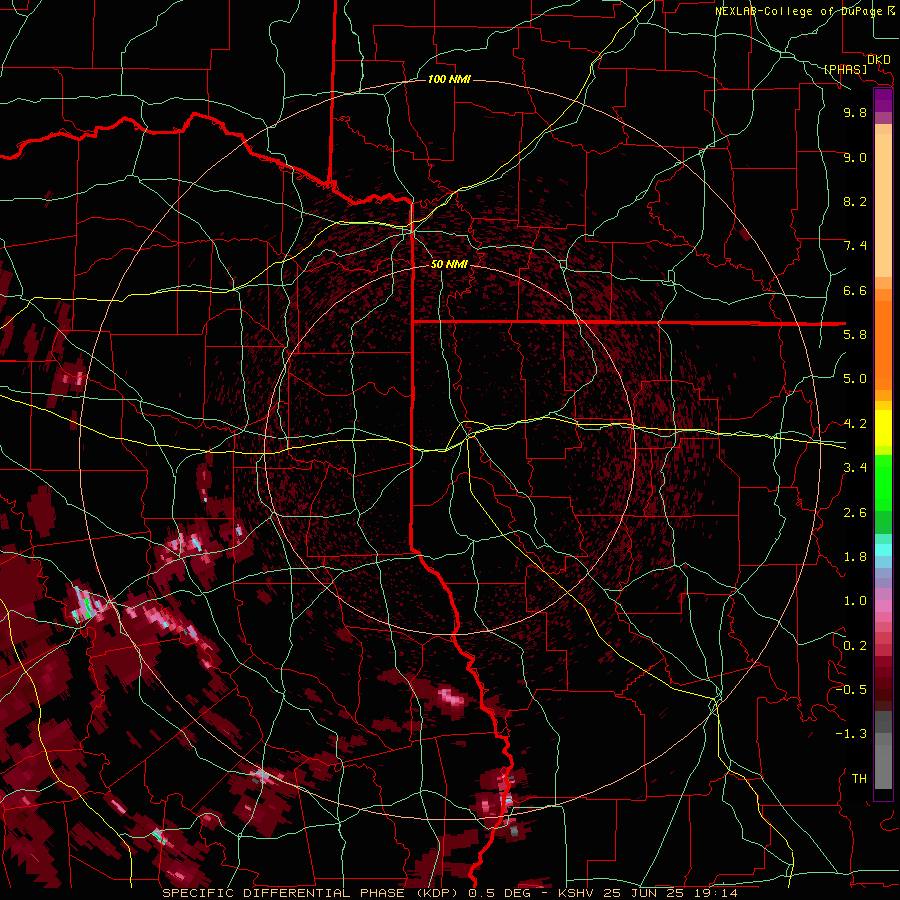The height and width of the screenshot is (900, 900).
Task: Pick the cyan color scale segment
Action: pos(883,550)
